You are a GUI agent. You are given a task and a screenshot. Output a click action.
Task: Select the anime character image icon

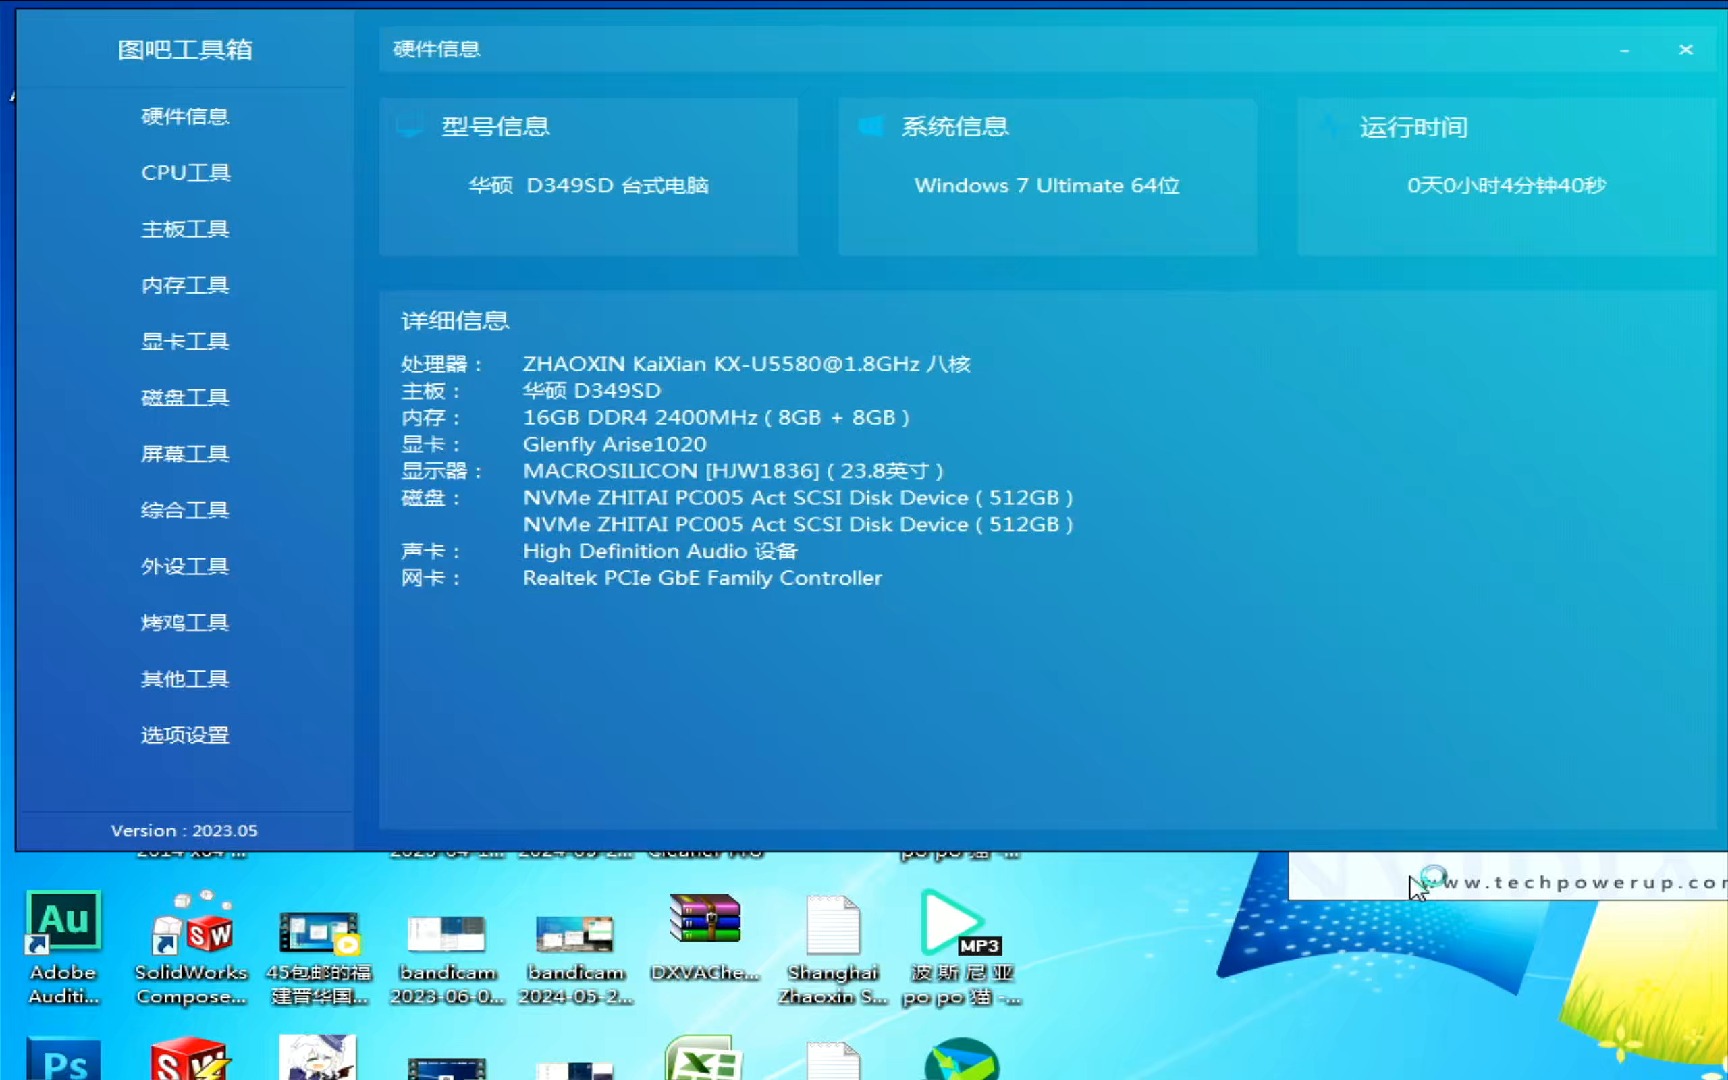click(x=319, y=1058)
